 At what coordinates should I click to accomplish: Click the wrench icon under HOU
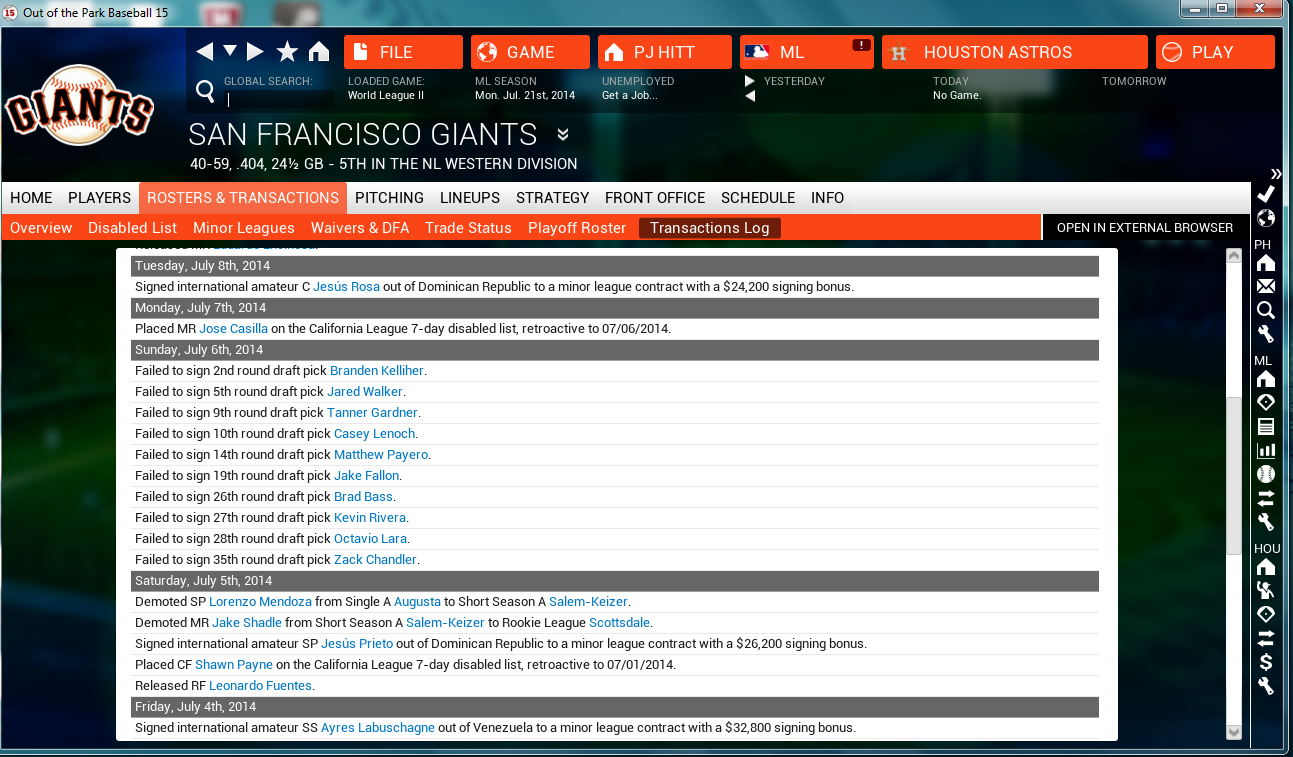point(1265,686)
